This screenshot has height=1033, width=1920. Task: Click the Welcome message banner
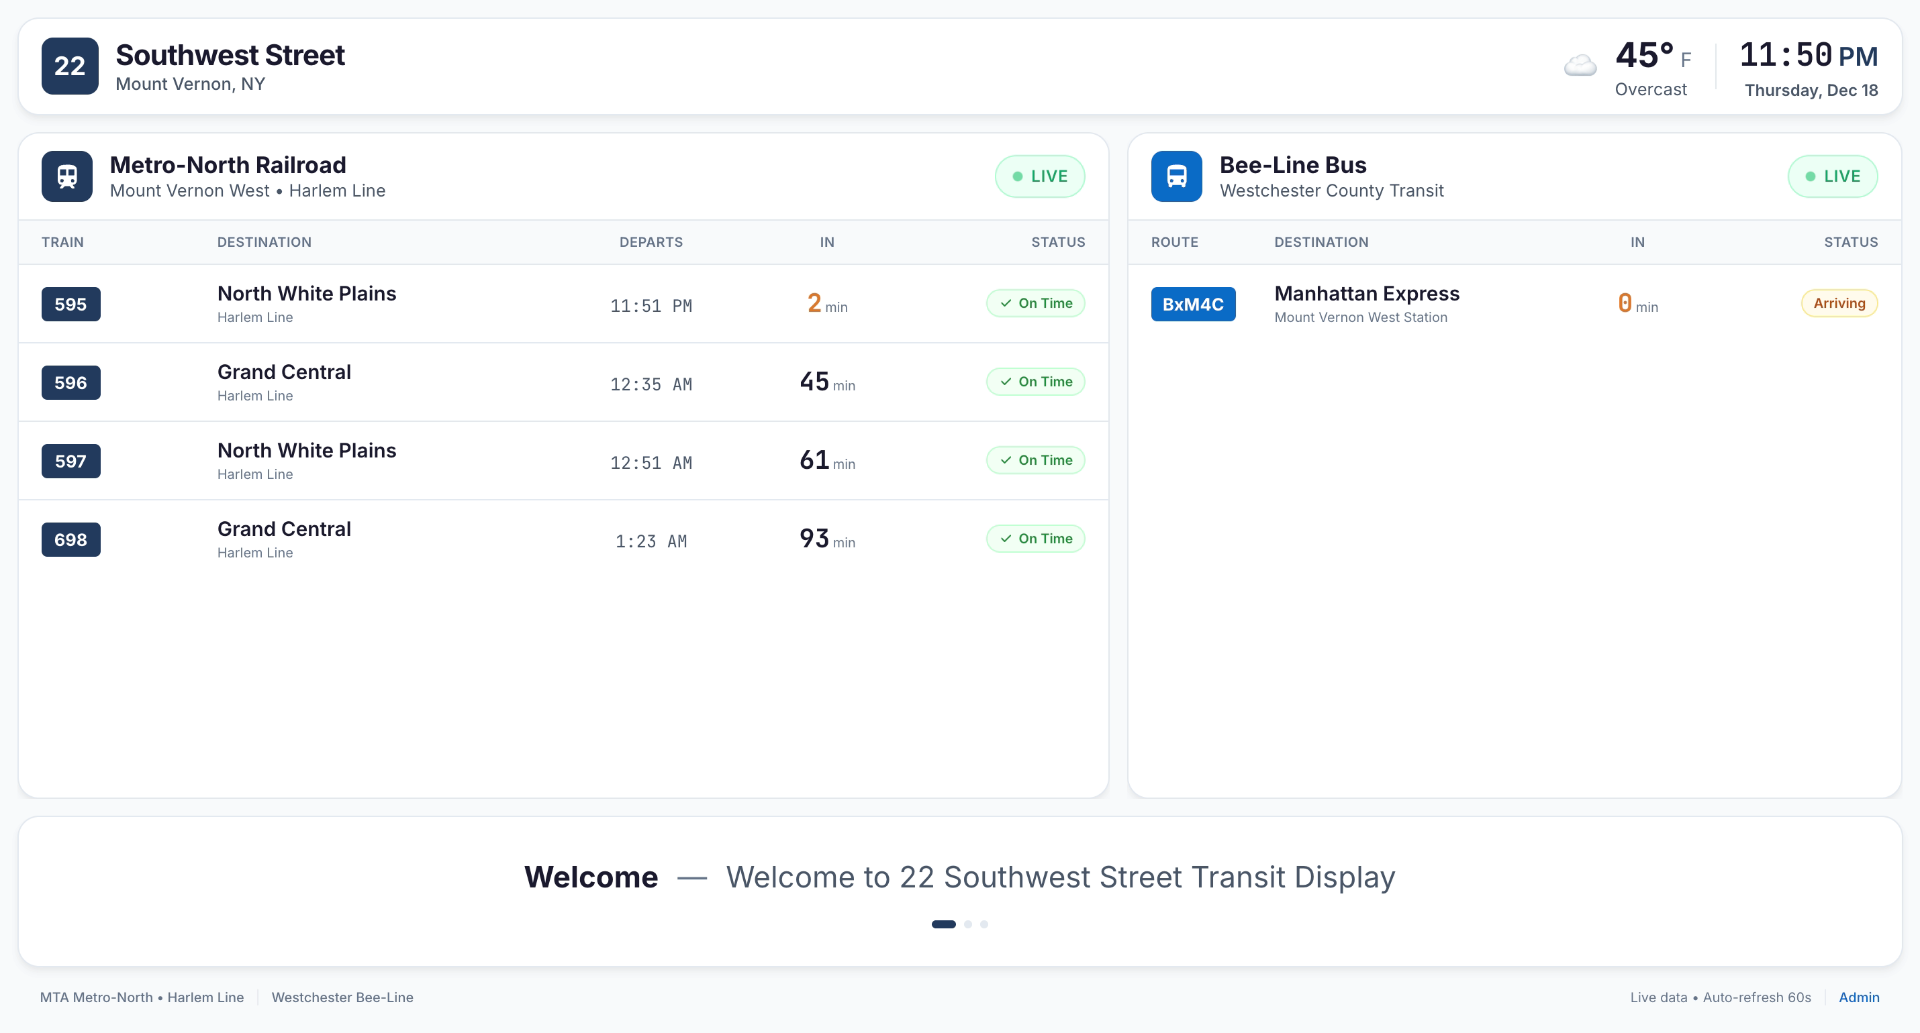[959, 877]
